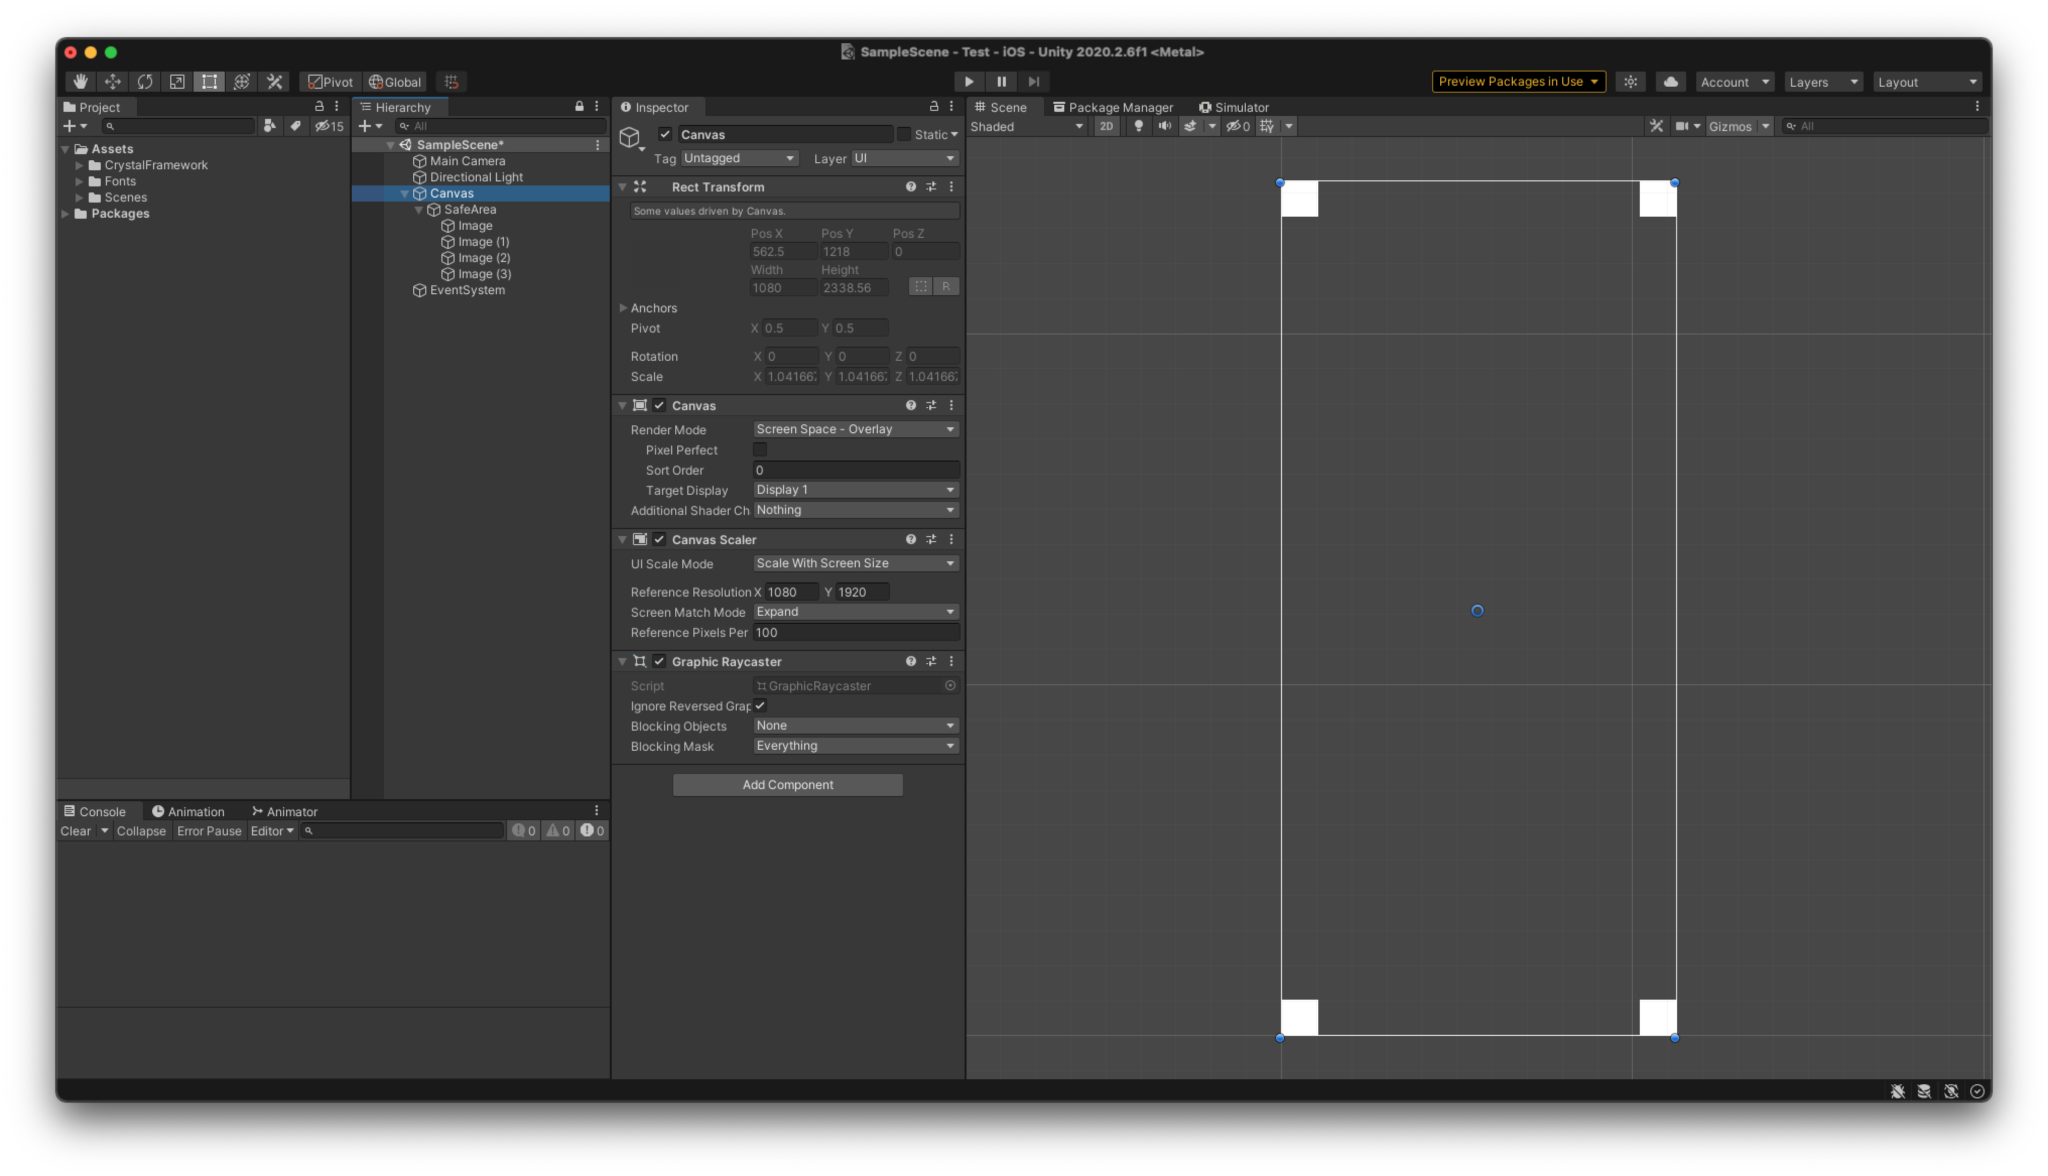This screenshot has height=1176, width=2048.
Task: Click the Clear button in the Console
Action: click(75, 831)
